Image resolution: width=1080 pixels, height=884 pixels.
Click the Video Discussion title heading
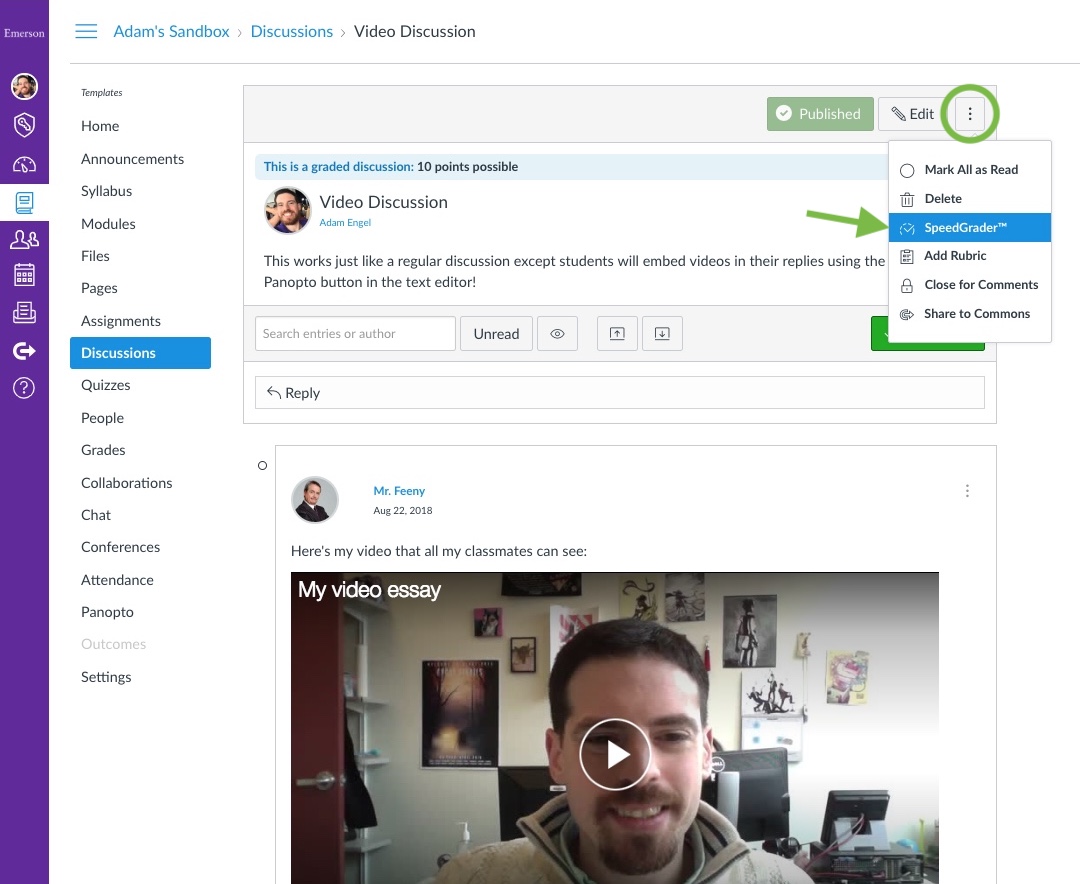pos(384,202)
